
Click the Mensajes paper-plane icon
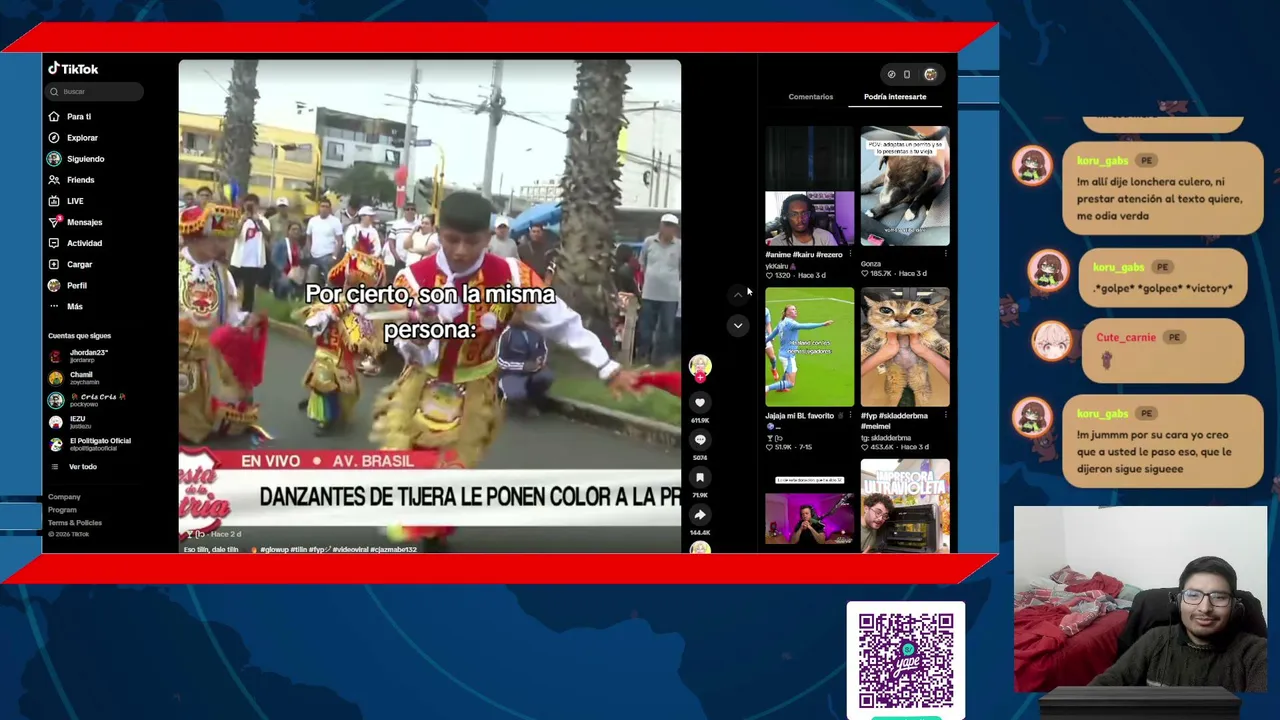(54, 222)
